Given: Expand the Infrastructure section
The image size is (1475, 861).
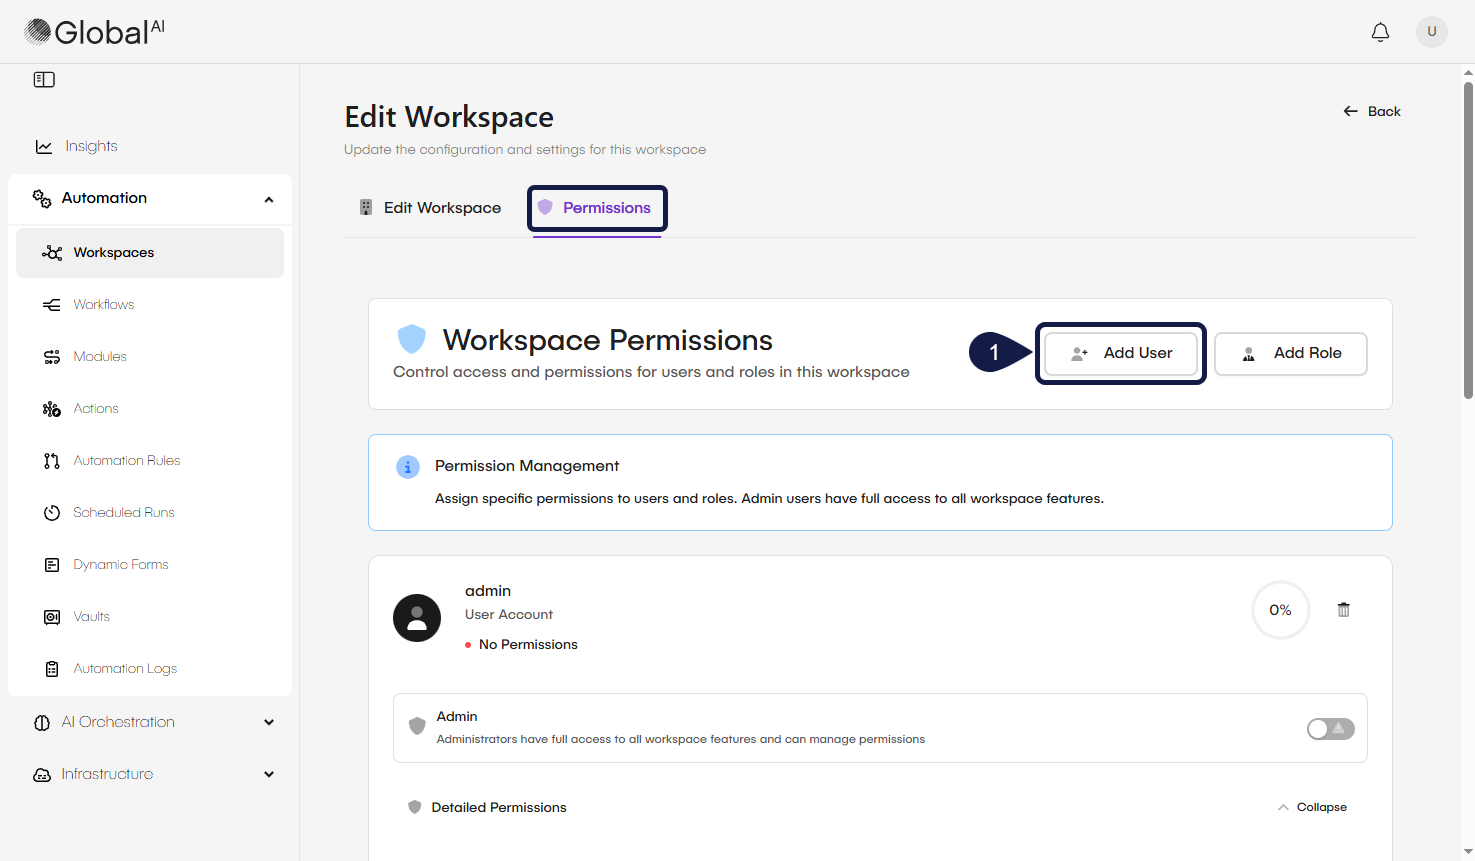Looking at the screenshot, I should click(268, 773).
